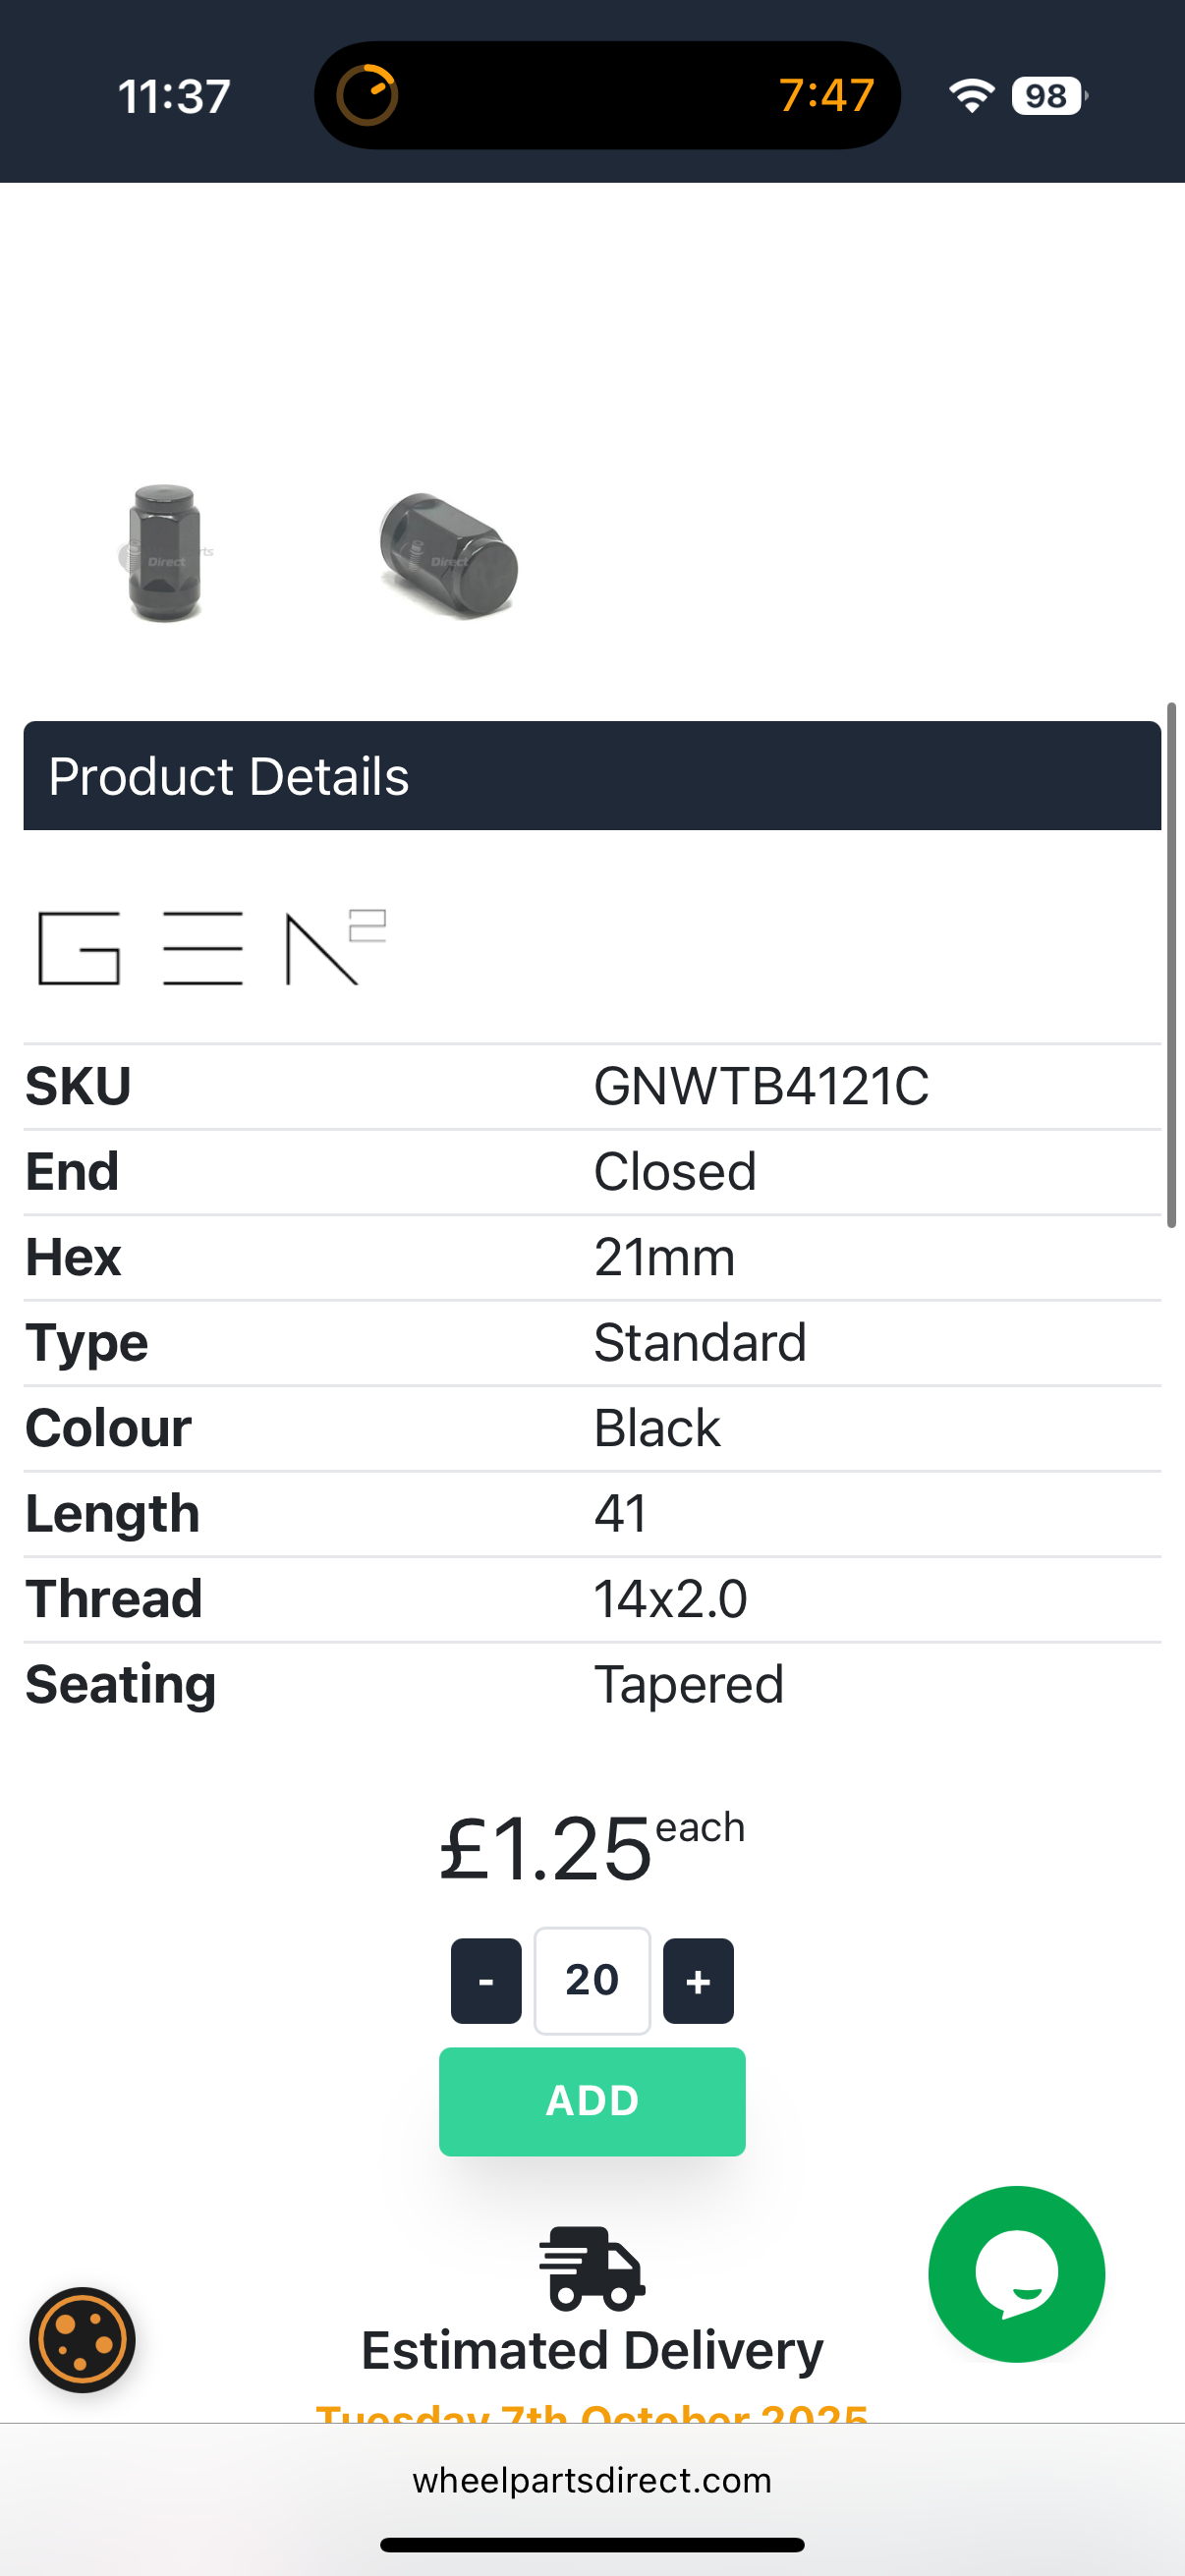This screenshot has height=2576, width=1185.
Task: Tap the SKU value GNWTB4121C
Action: [x=761, y=1086]
